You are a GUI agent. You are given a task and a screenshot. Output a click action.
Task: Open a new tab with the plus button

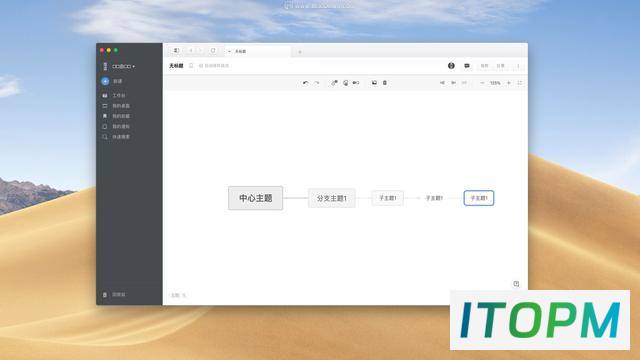click(300, 52)
